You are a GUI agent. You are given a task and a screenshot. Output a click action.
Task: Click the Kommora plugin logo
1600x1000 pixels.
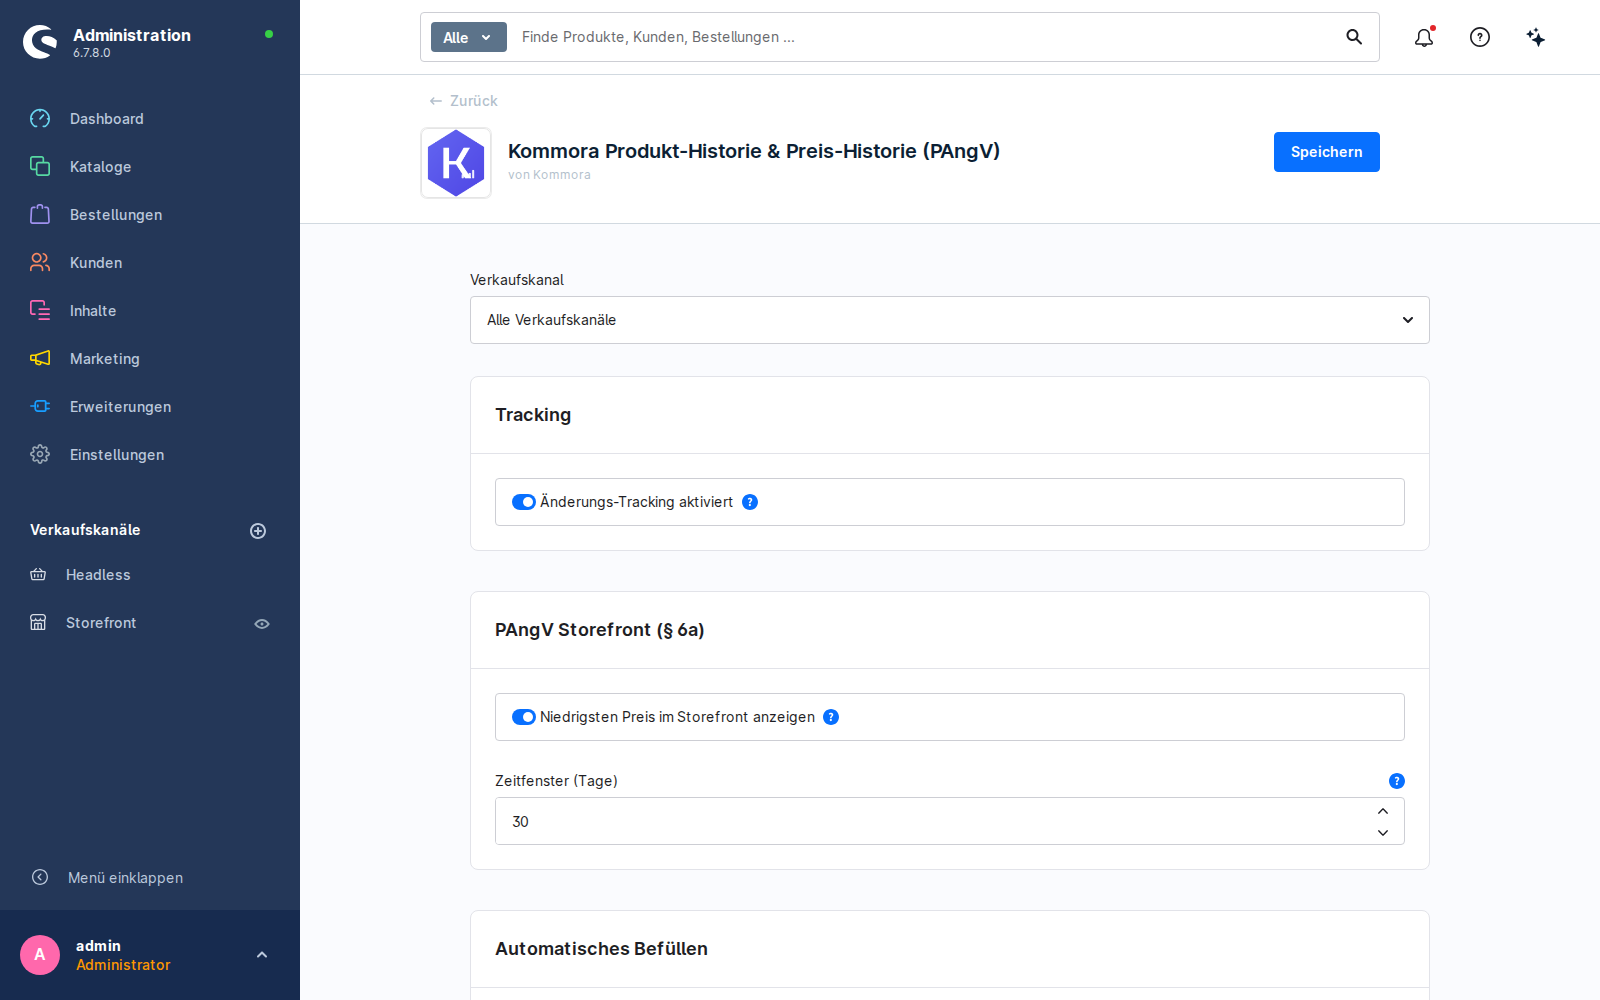tap(456, 163)
